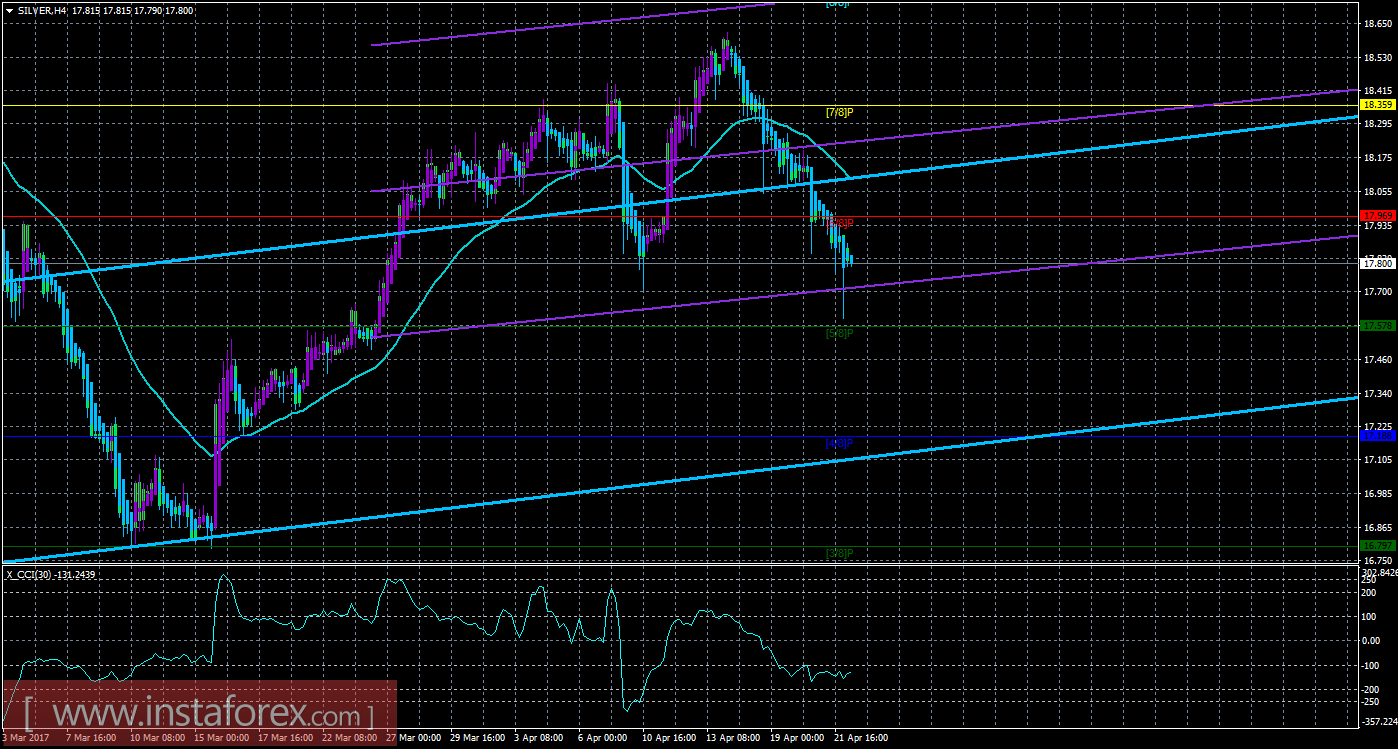Click the 18.175 price axis label
Image resolution: width=1398 pixels, height=749 pixels.
pos(1377,158)
